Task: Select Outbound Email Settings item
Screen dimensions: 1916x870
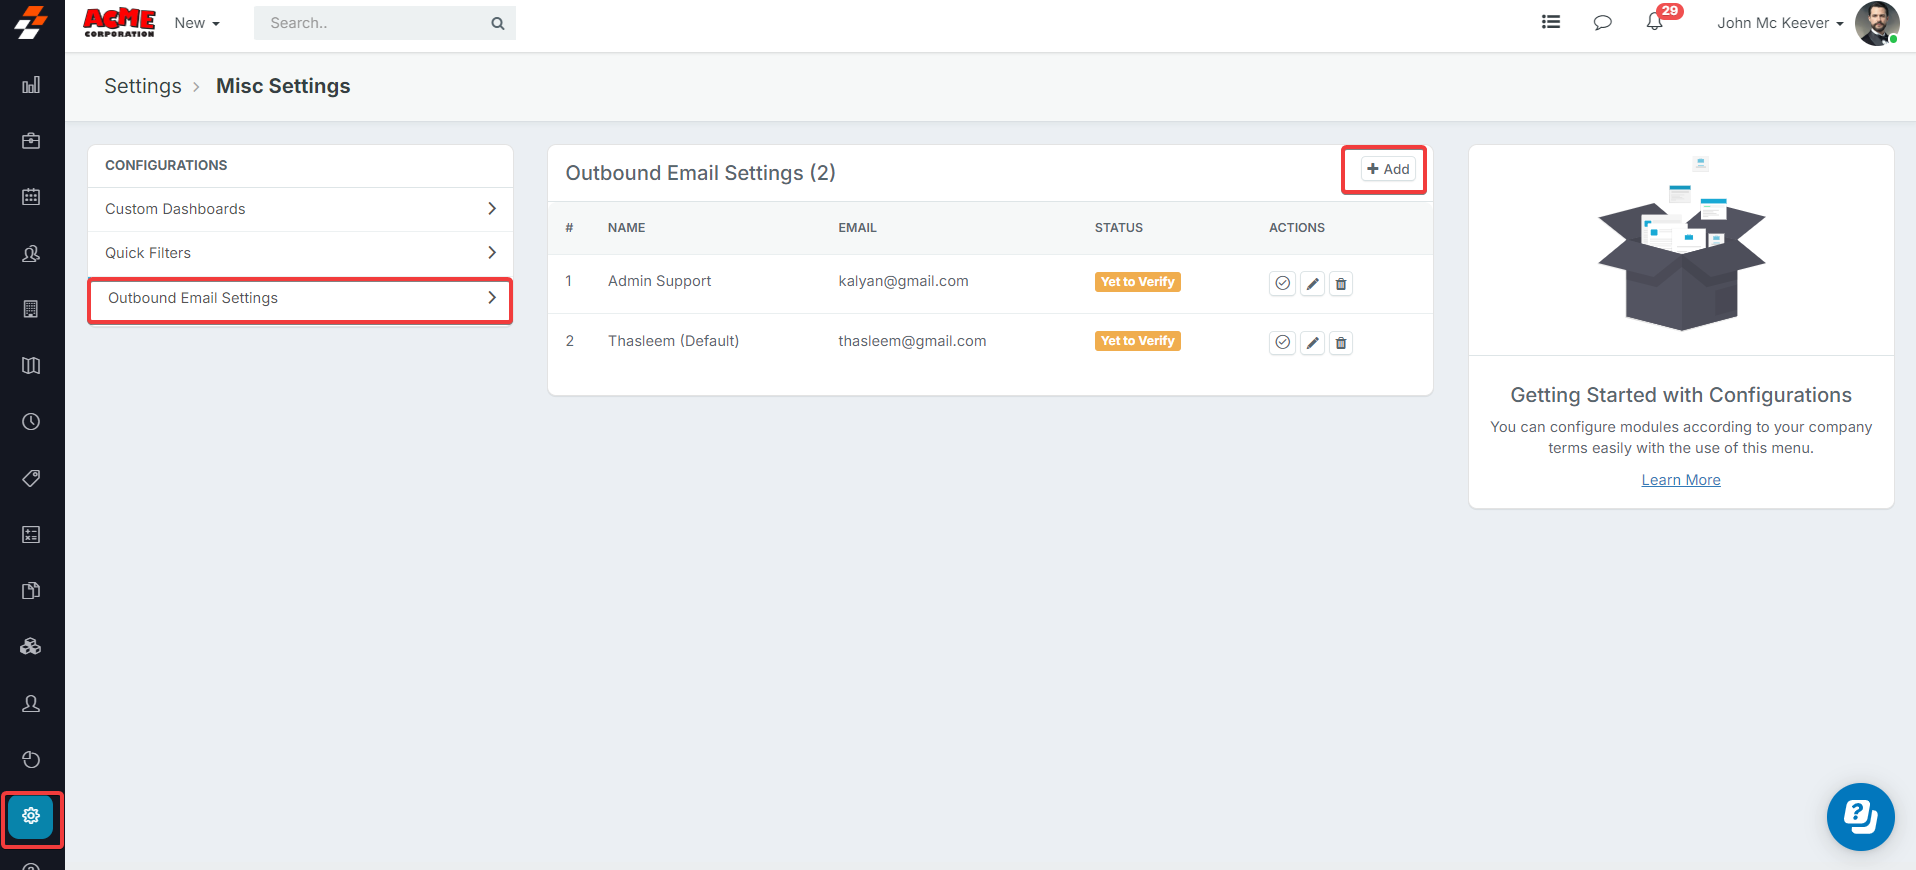Action: 300,298
